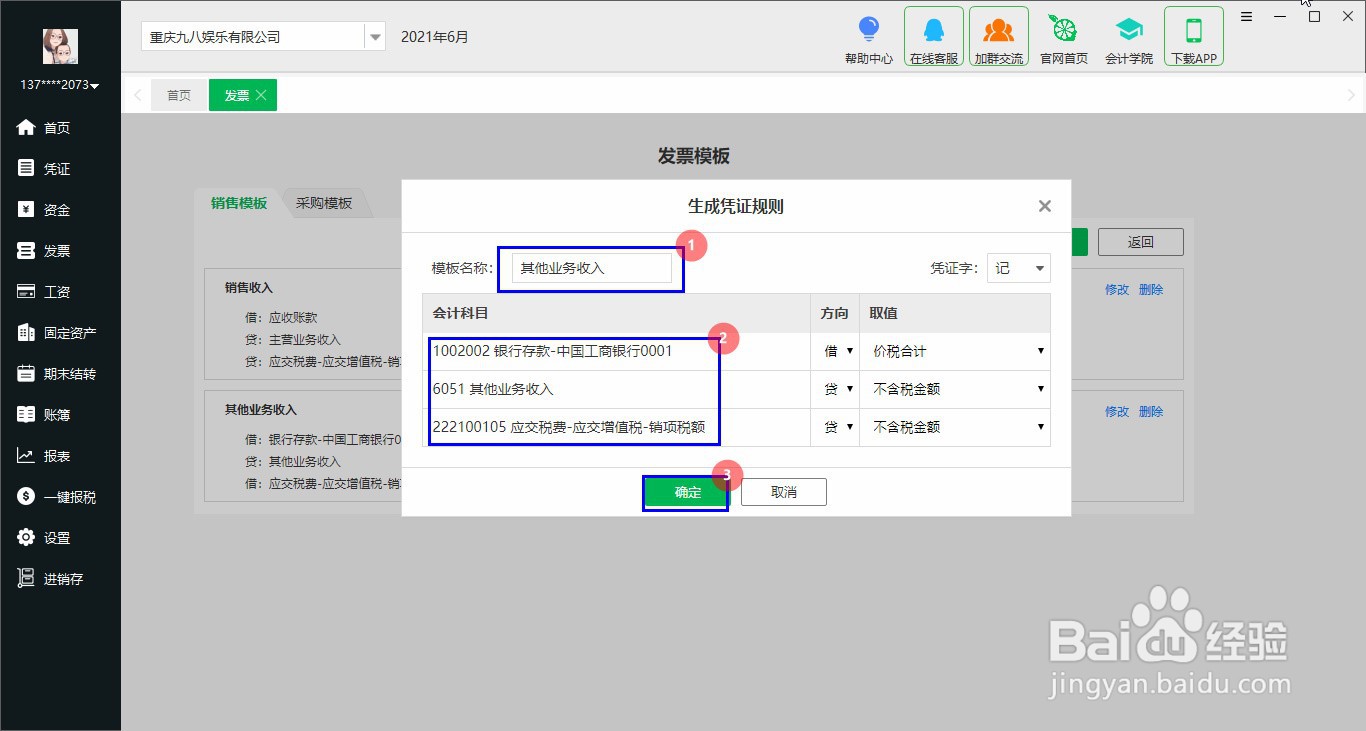
Task: Close the 生成凭证规则 dialog
Action: point(1044,206)
